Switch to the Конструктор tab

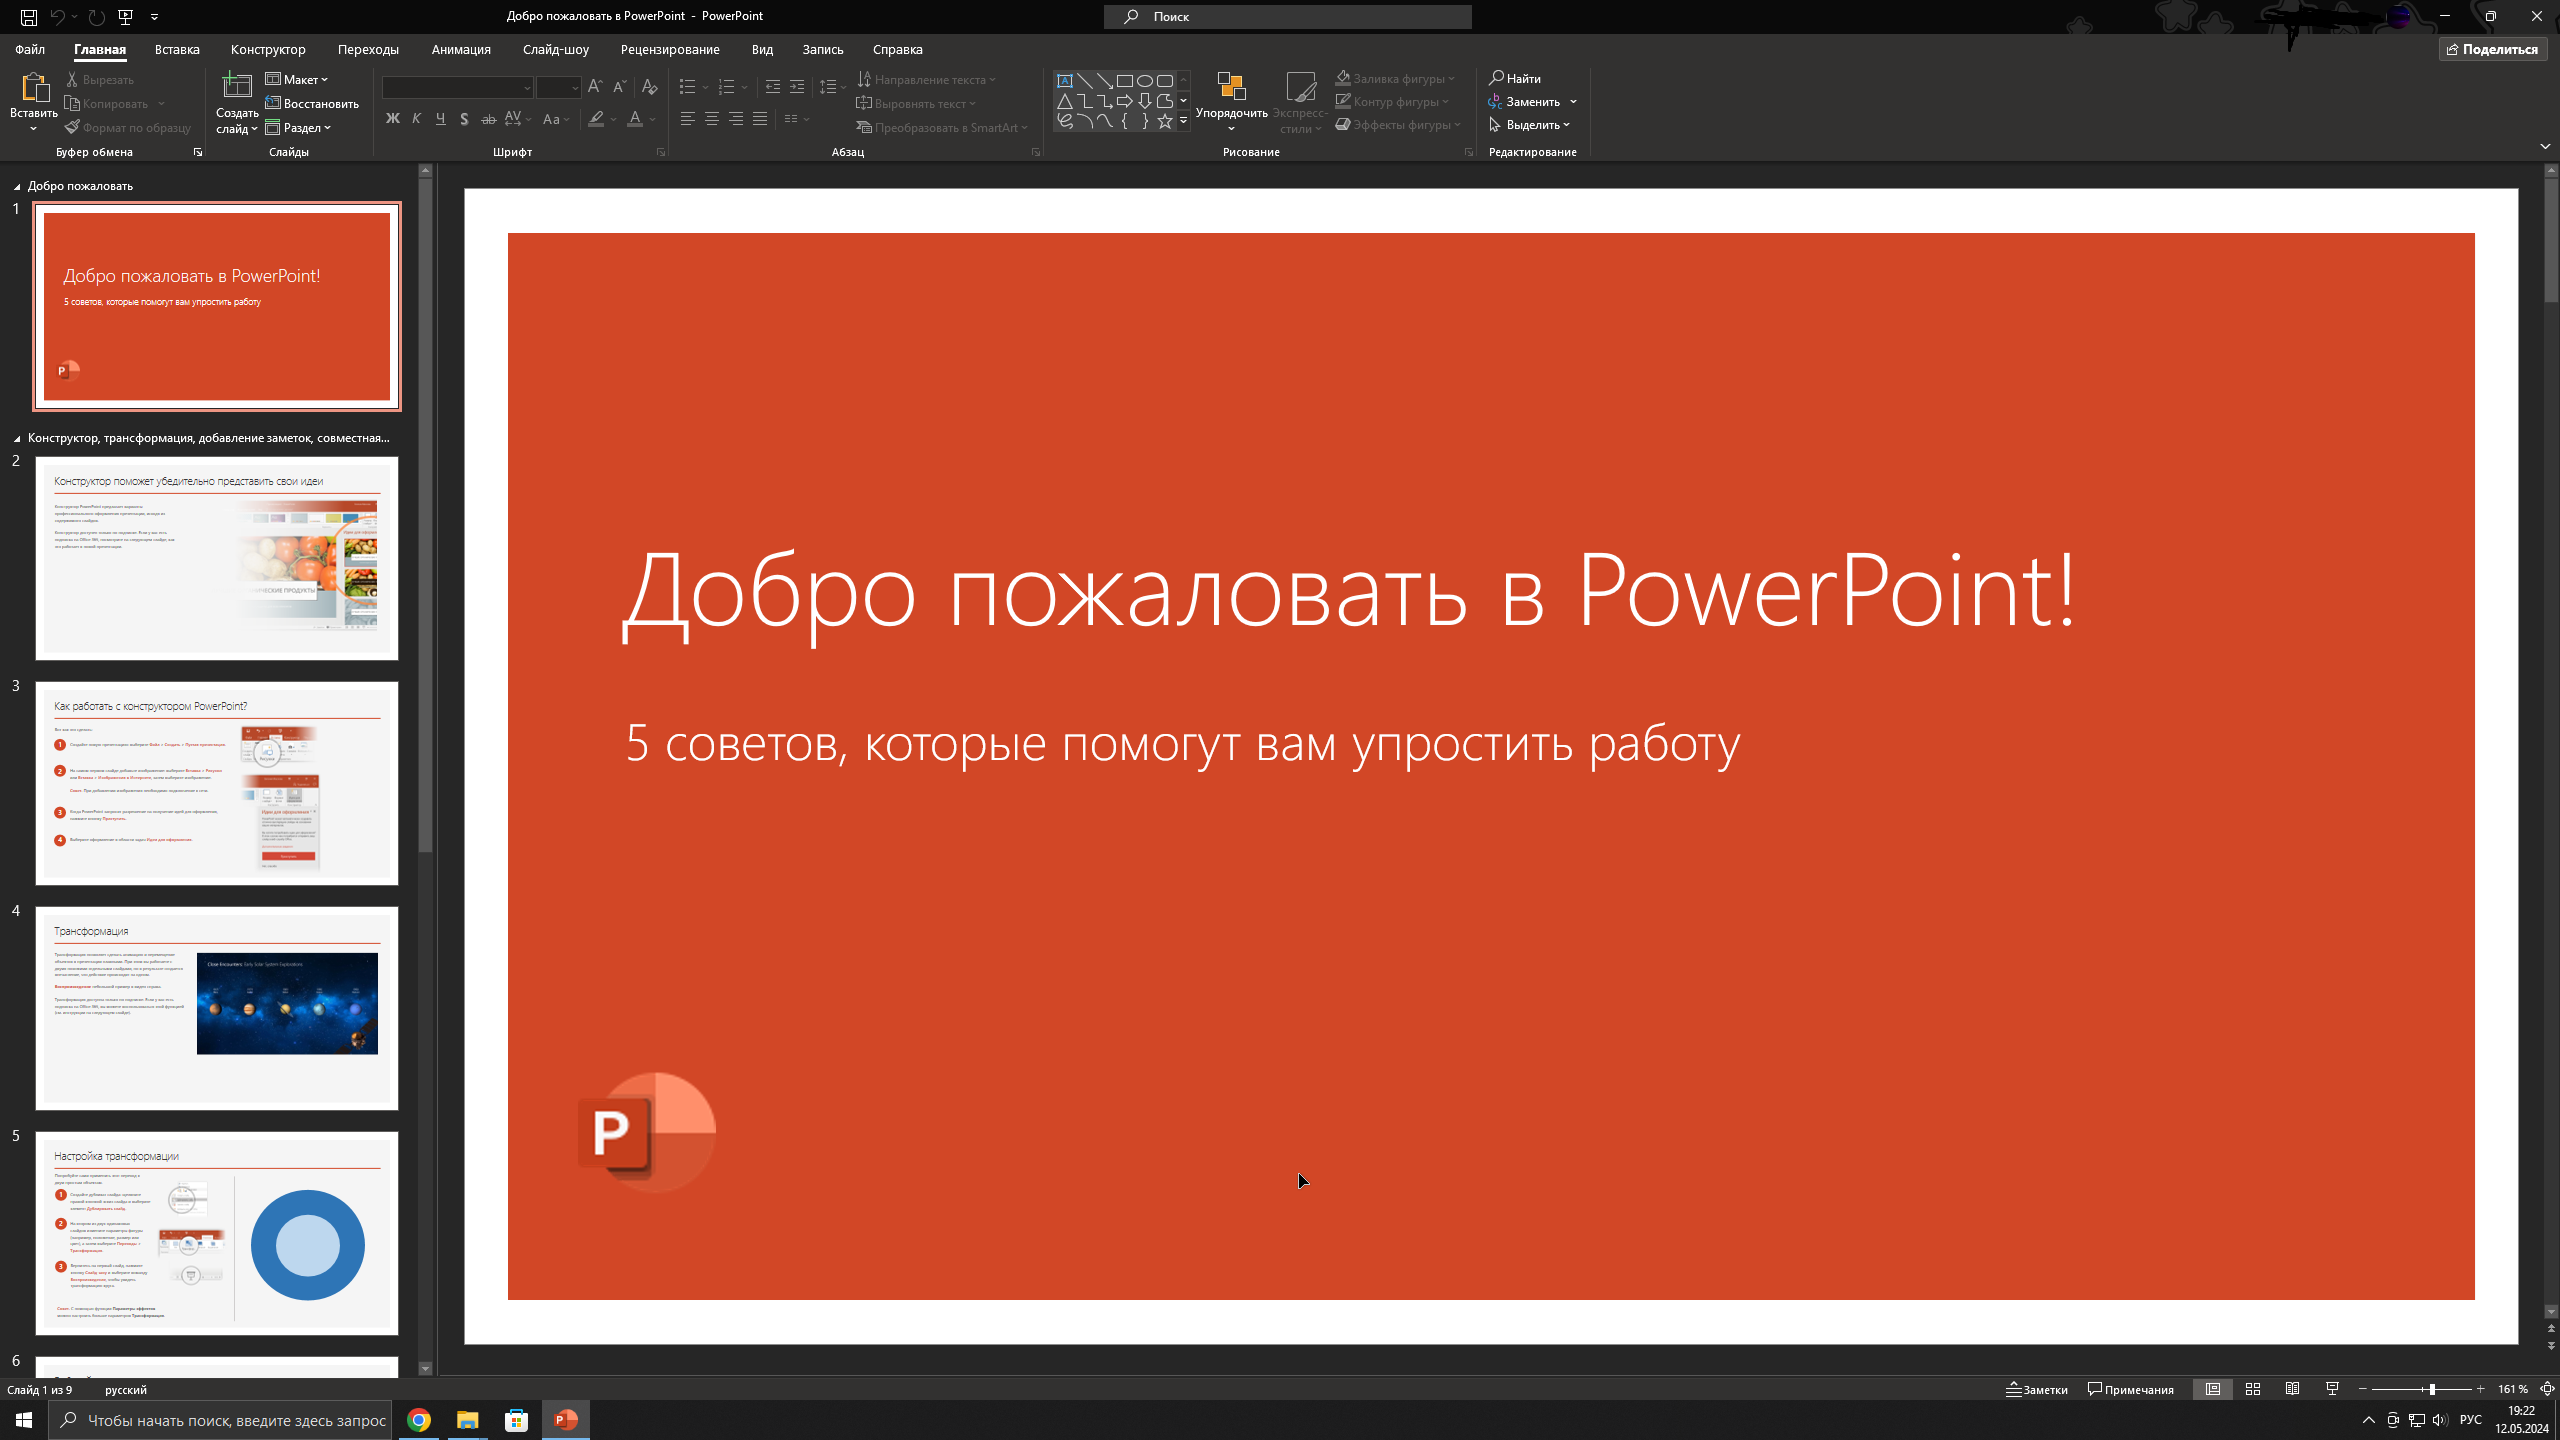(x=268, y=49)
